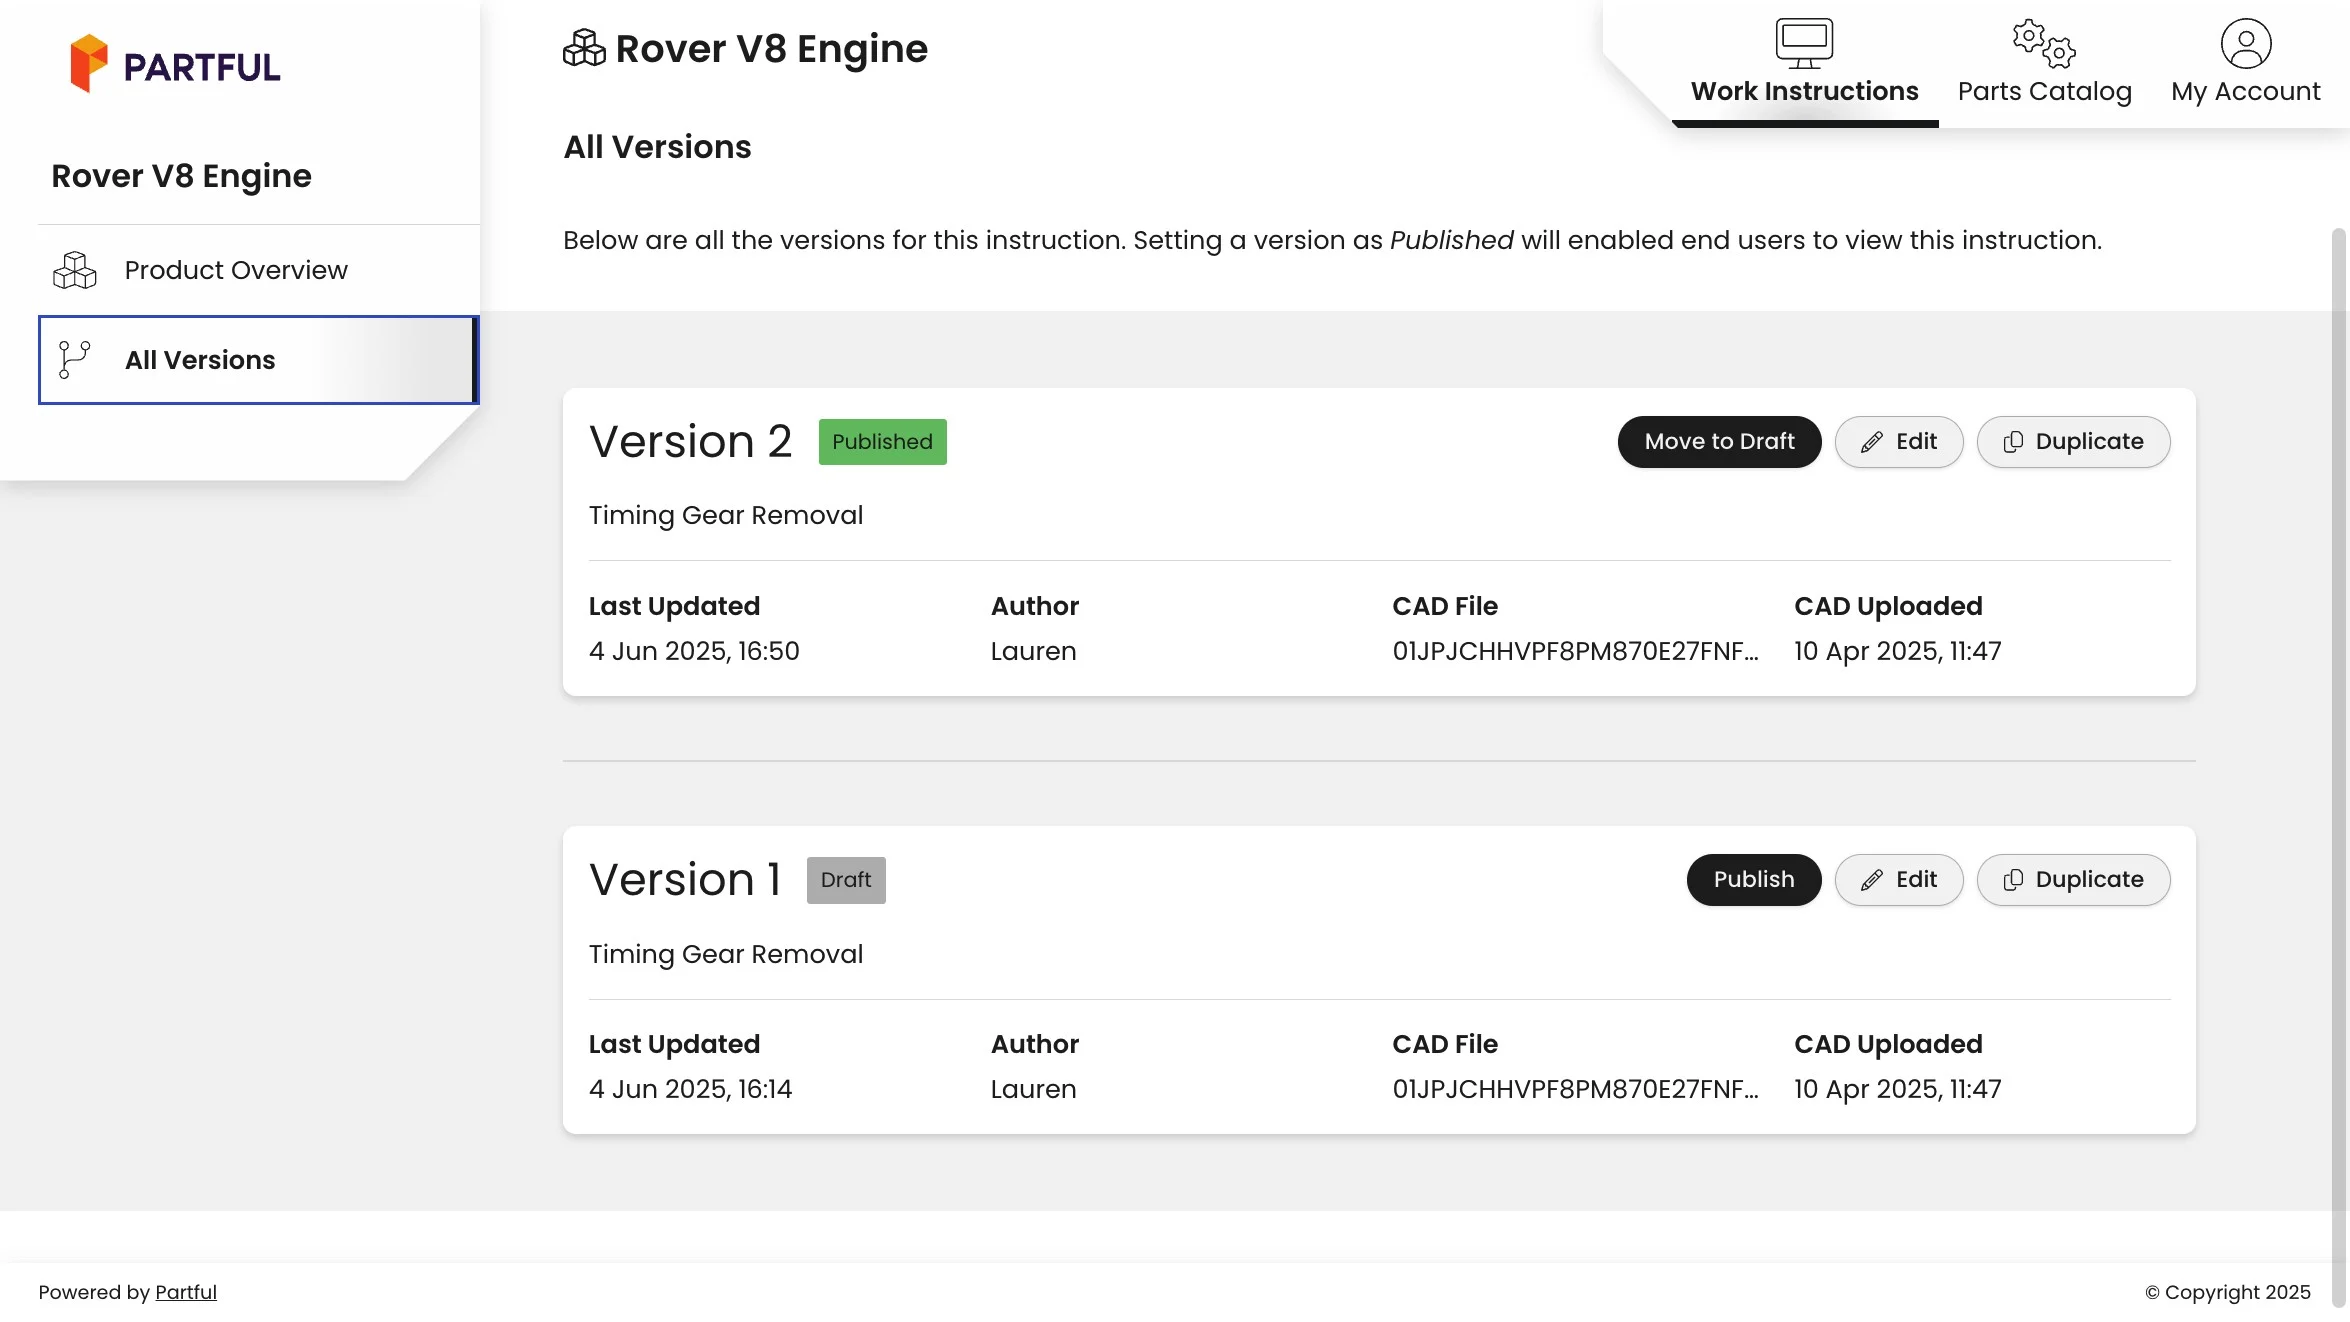Click the copy icon on Version 1's Duplicate

click(x=2013, y=880)
